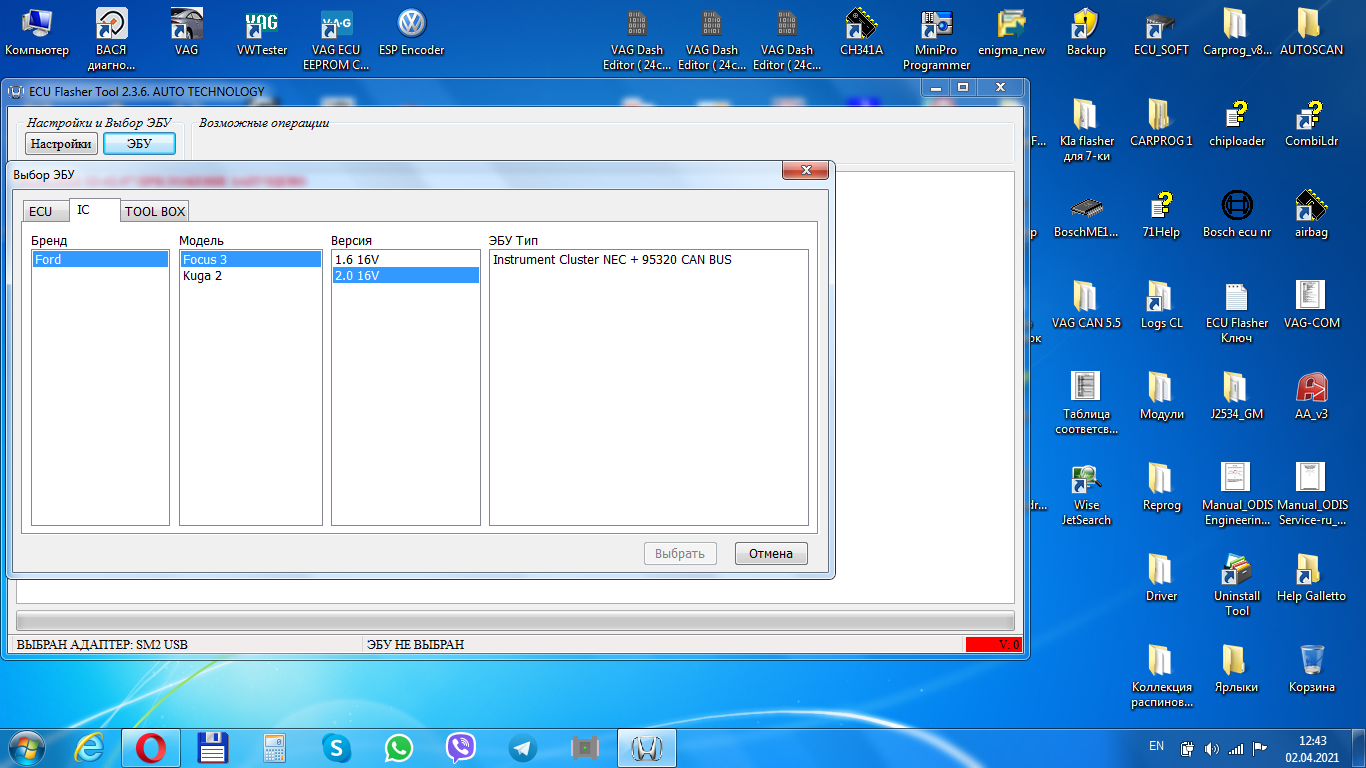
Task: Open the Recycle Bin (Корзина)
Action: click(x=1311, y=665)
